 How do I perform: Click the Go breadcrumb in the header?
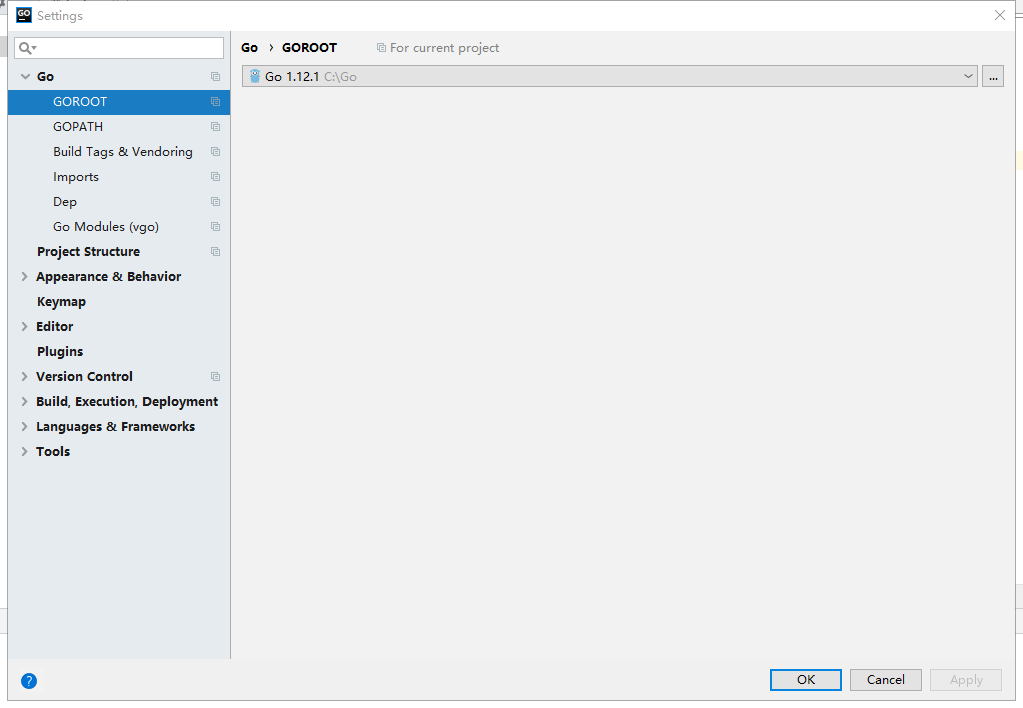pos(249,48)
